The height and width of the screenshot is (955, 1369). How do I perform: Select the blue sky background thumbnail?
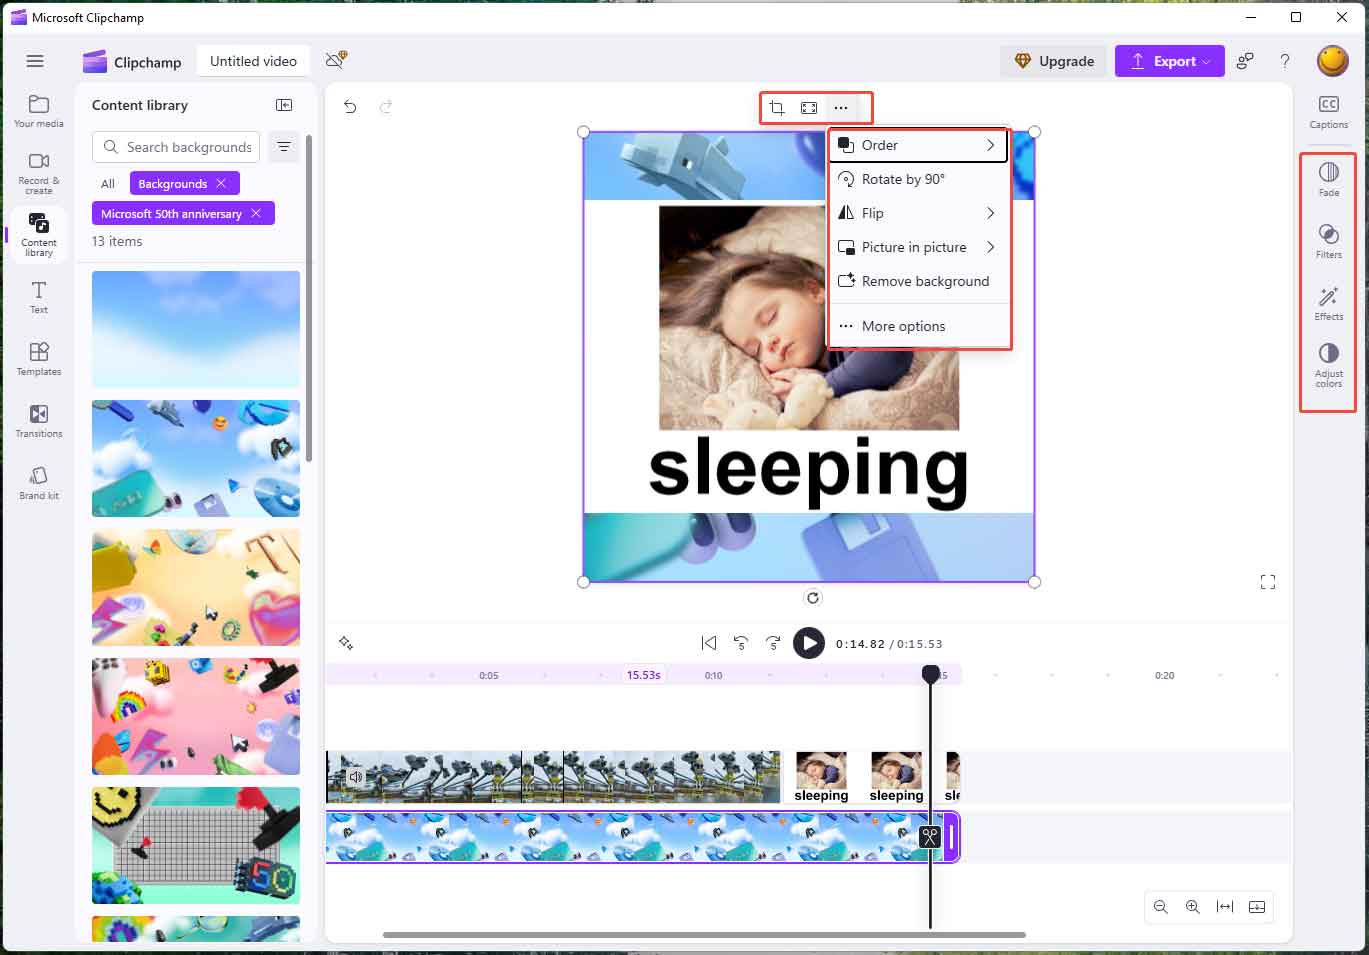point(195,330)
